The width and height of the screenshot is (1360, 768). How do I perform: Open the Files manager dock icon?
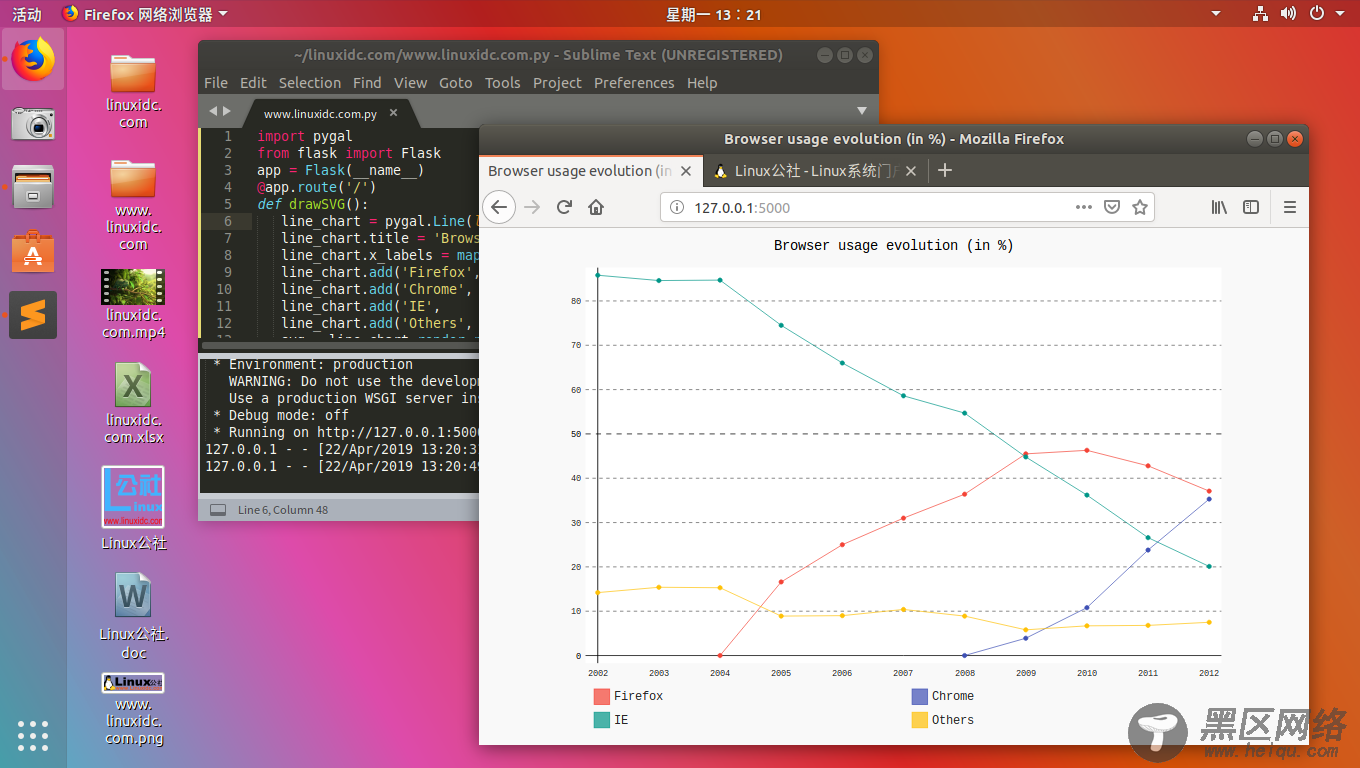[x=33, y=187]
